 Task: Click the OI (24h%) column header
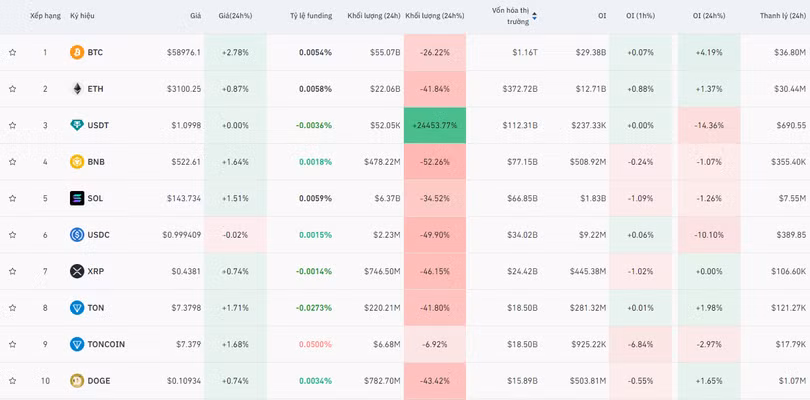[x=710, y=16]
